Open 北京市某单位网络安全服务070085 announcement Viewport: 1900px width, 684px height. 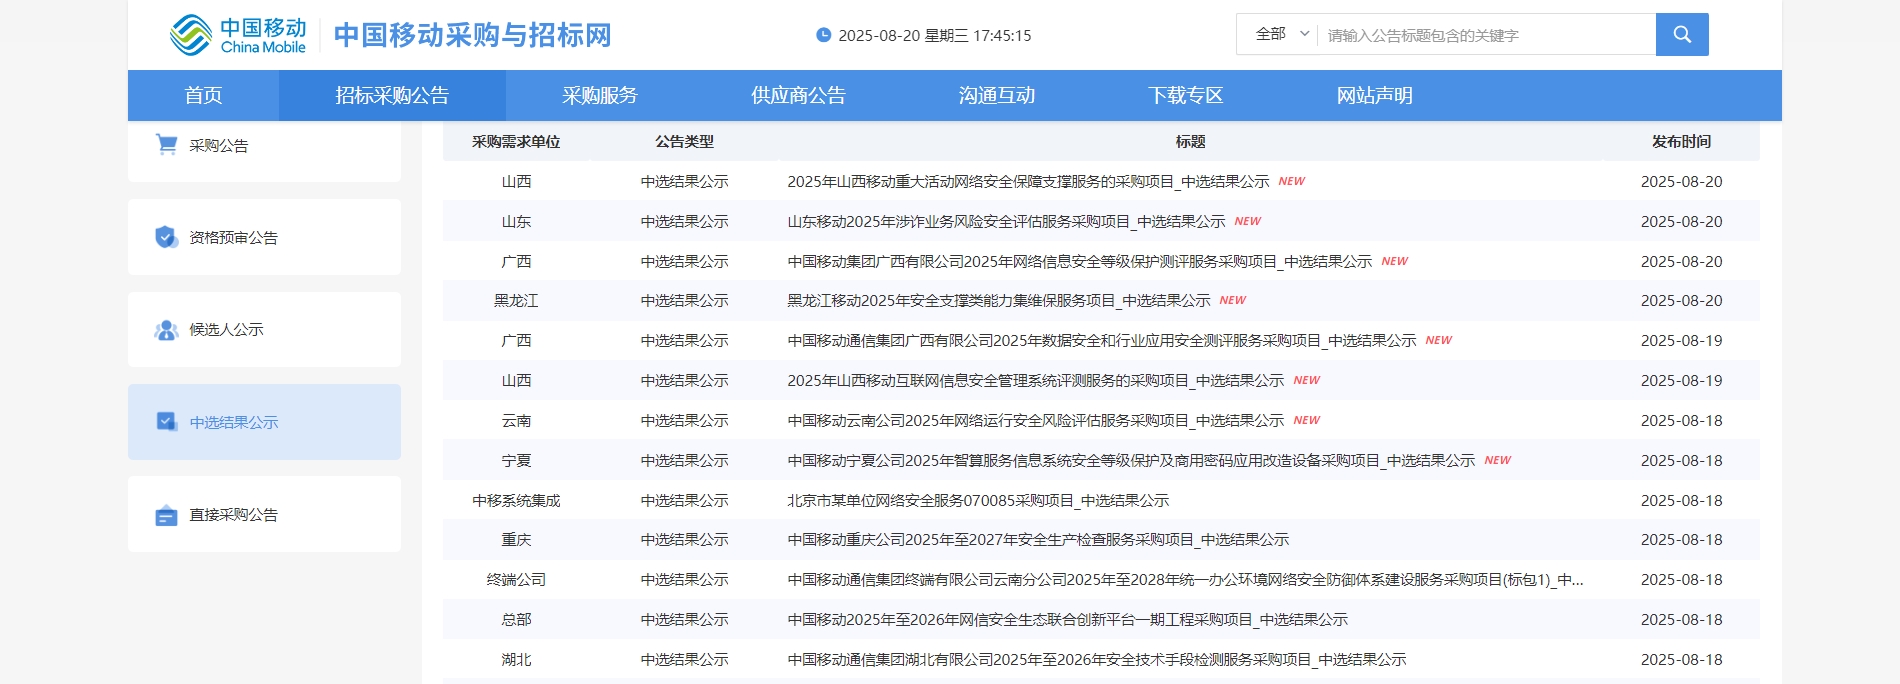point(978,500)
